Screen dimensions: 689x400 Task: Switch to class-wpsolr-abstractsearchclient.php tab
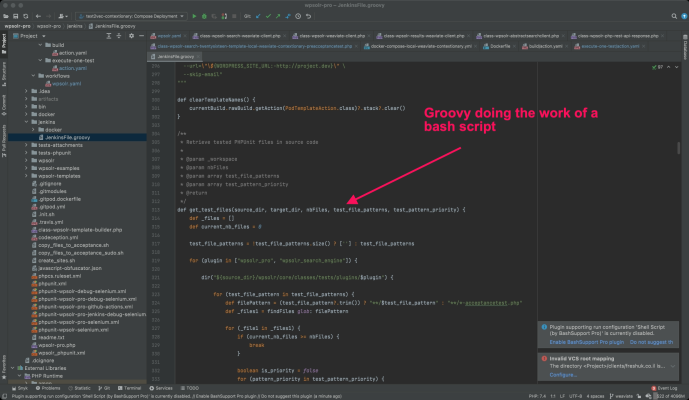coord(521,36)
